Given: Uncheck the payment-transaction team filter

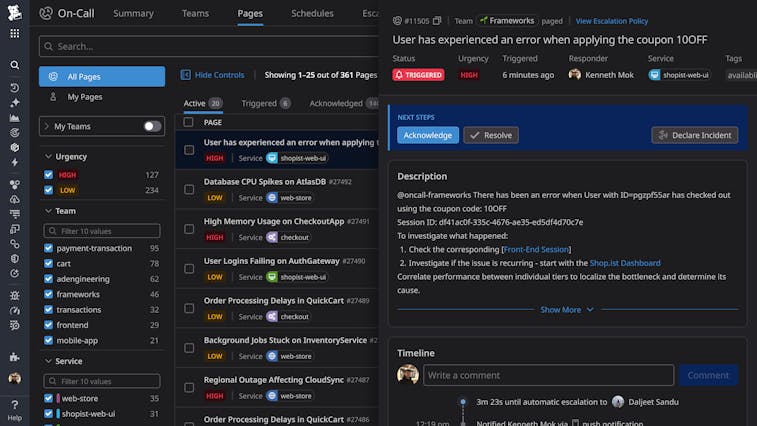Looking at the screenshot, I should click(x=48, y=248).
